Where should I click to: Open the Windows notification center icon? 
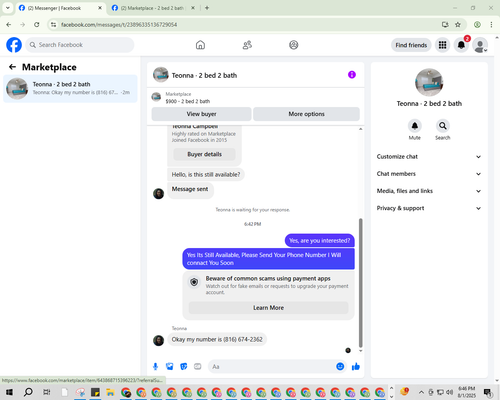click(x=488, y=392)
